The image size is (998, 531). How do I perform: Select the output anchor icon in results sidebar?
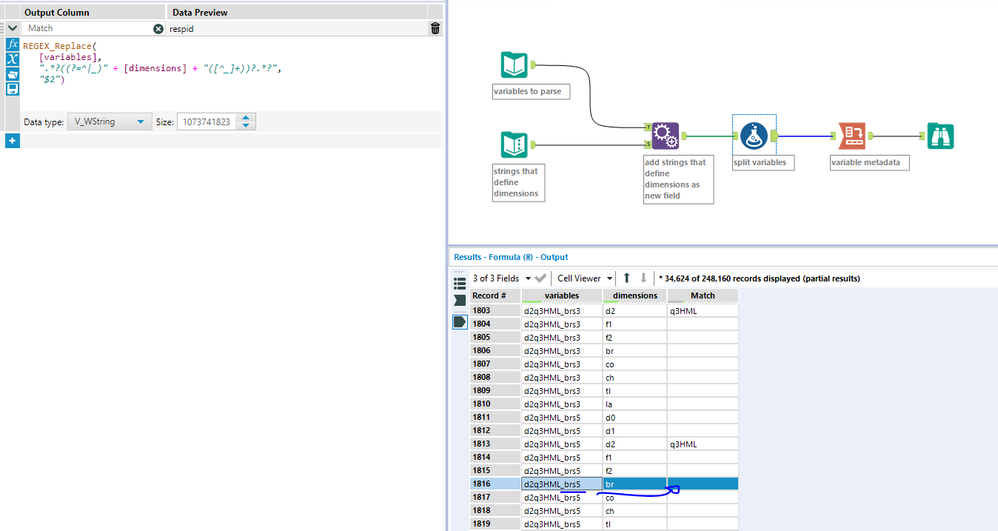click(x=460, y=321)
